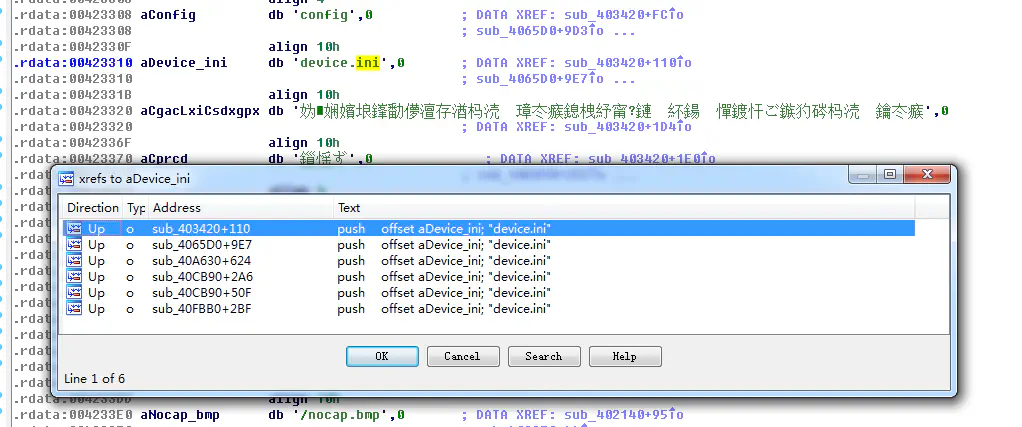
Task: Sort by the Direction column header
Action: tap(92, 208)
